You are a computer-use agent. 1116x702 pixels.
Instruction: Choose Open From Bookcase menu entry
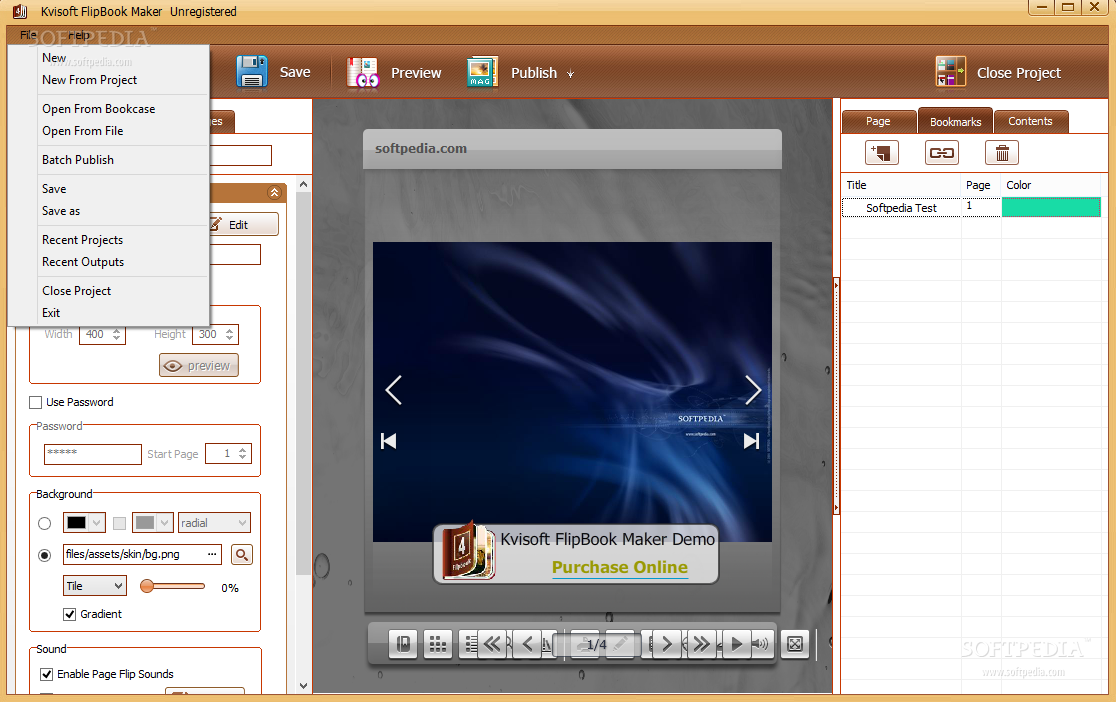[x=99, y=109]
